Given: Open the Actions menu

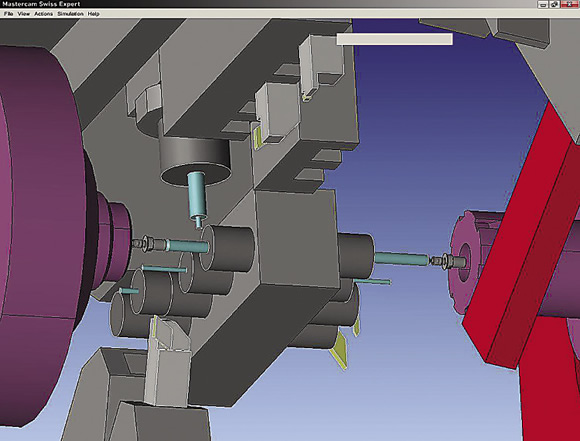Looking at the screenshot, I should point(44,14).
